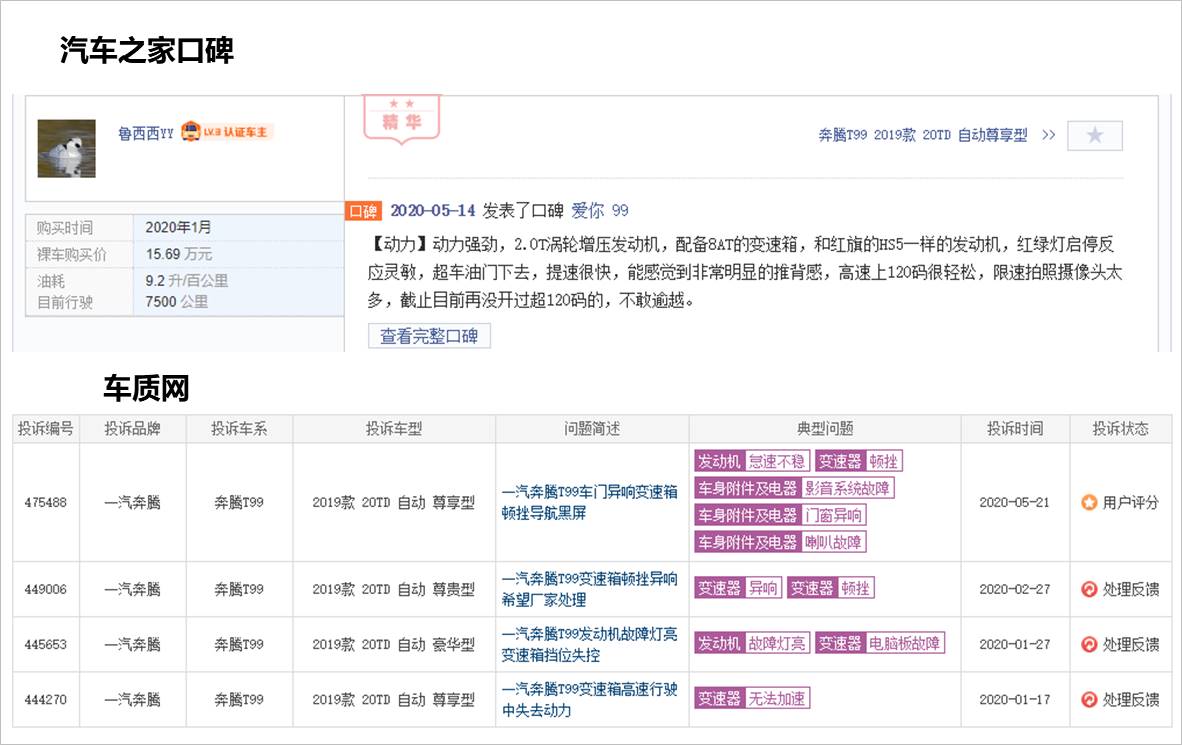Click 变速器 无法加速 tag
The height and width of the screenshot is (745, 1182).
pos(752,698)
